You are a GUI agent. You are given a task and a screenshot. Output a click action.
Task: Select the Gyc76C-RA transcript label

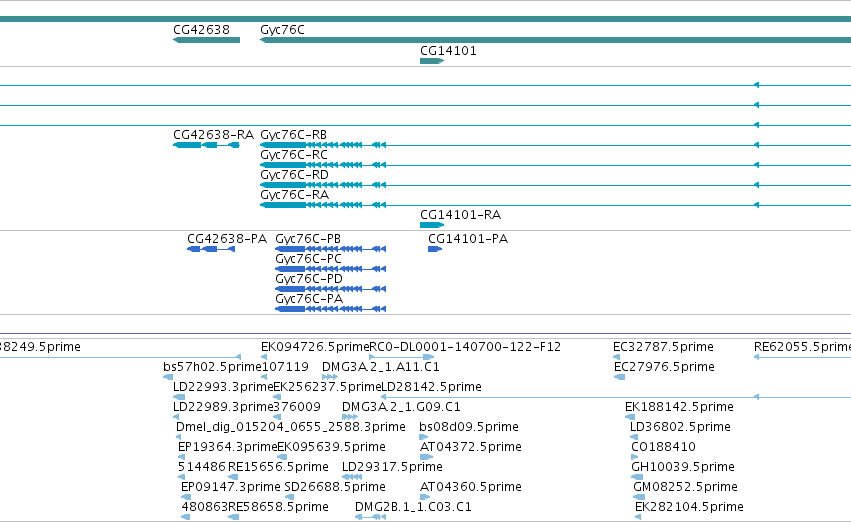(295, 195)
